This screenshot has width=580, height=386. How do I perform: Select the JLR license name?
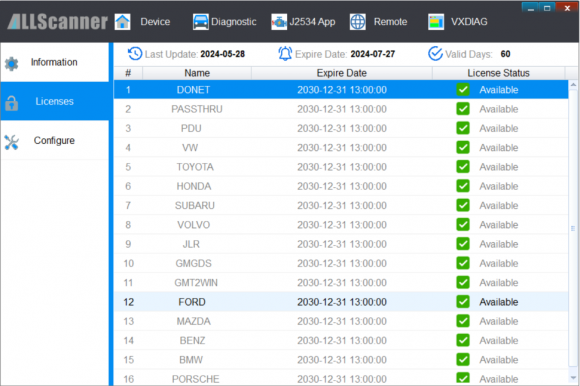[x=191, y=244]
